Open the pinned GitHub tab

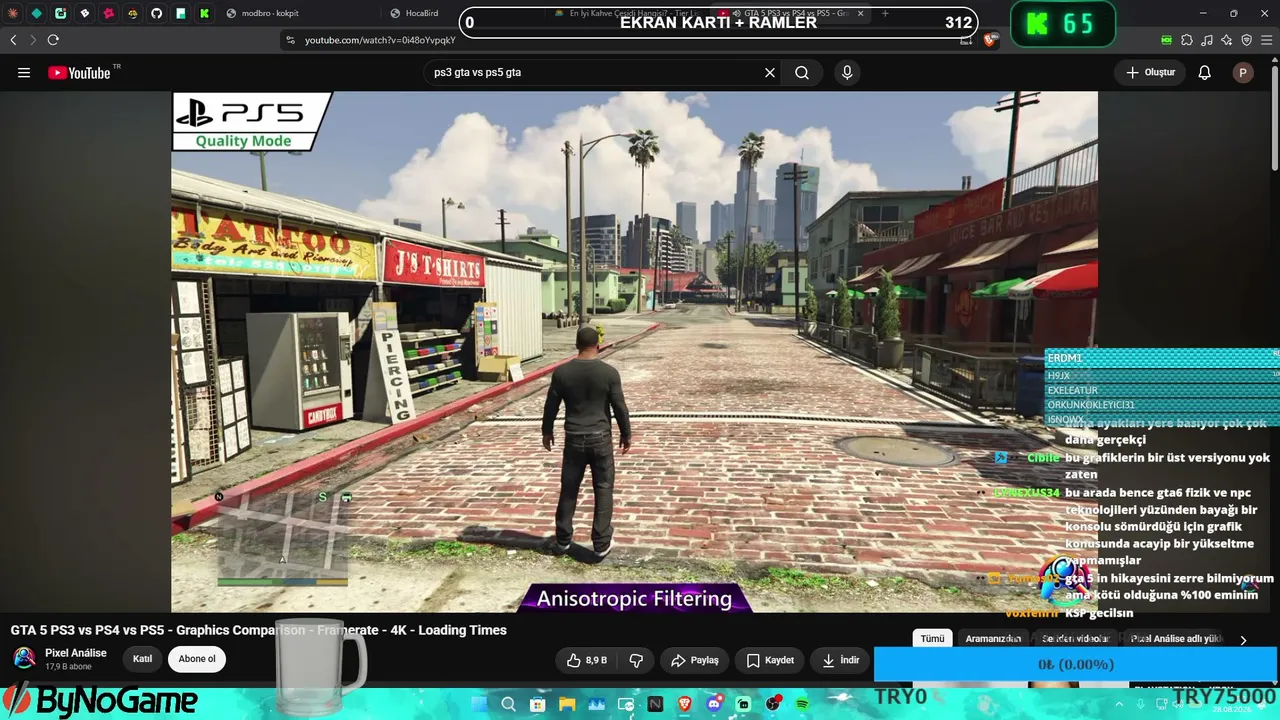[x=156, y=13]
